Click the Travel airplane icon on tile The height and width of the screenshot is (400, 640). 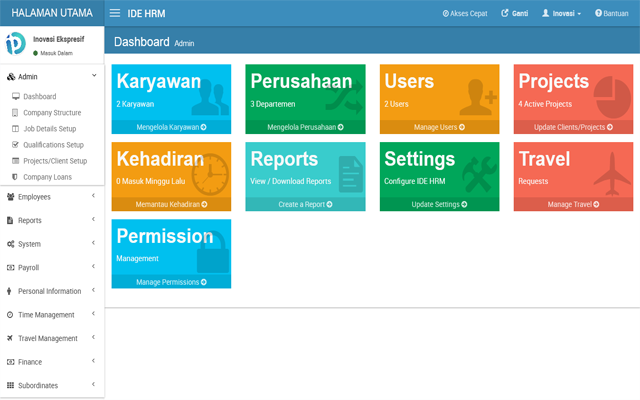pyautogui.click(x=612, y=174)
